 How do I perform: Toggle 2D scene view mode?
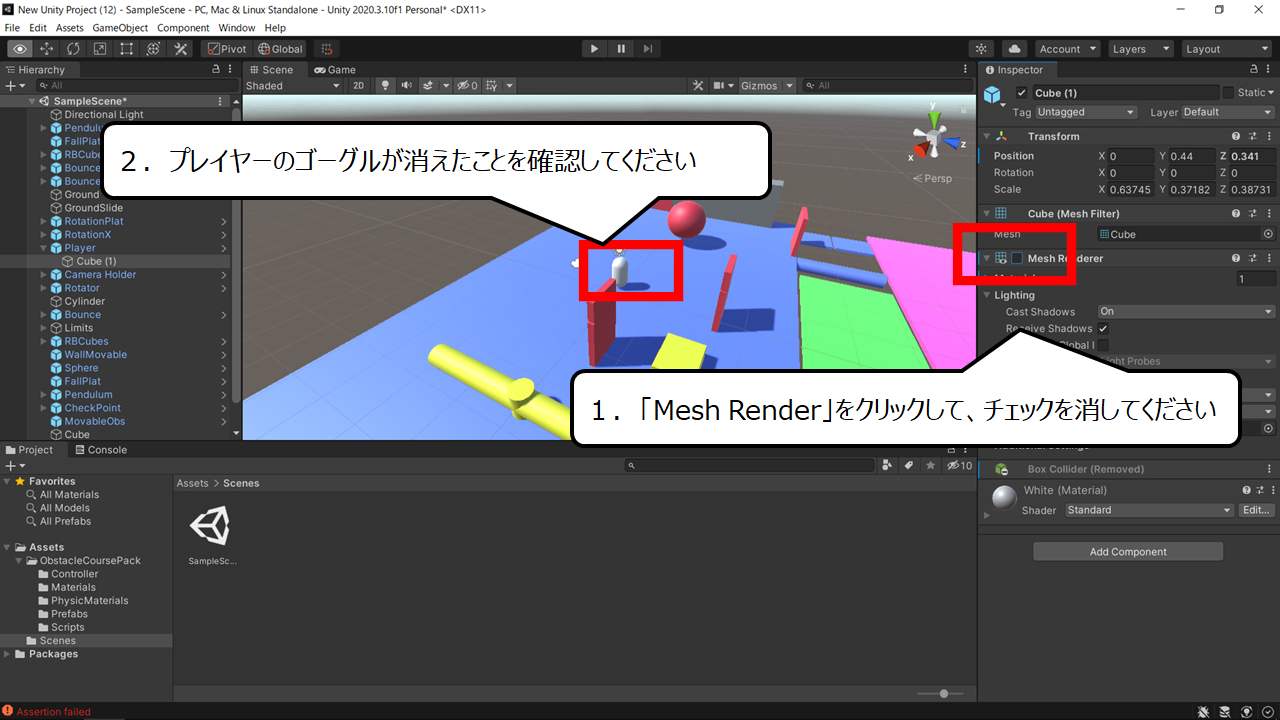359,86
